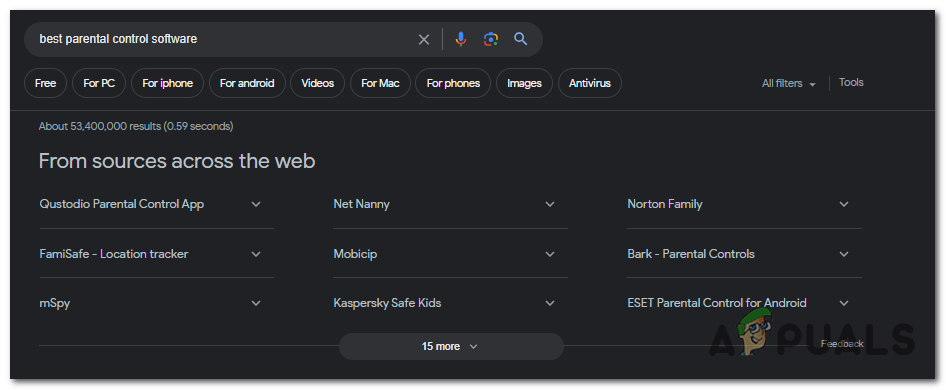Clear the search query with X icon
The image size is (946, 390).
424,40
